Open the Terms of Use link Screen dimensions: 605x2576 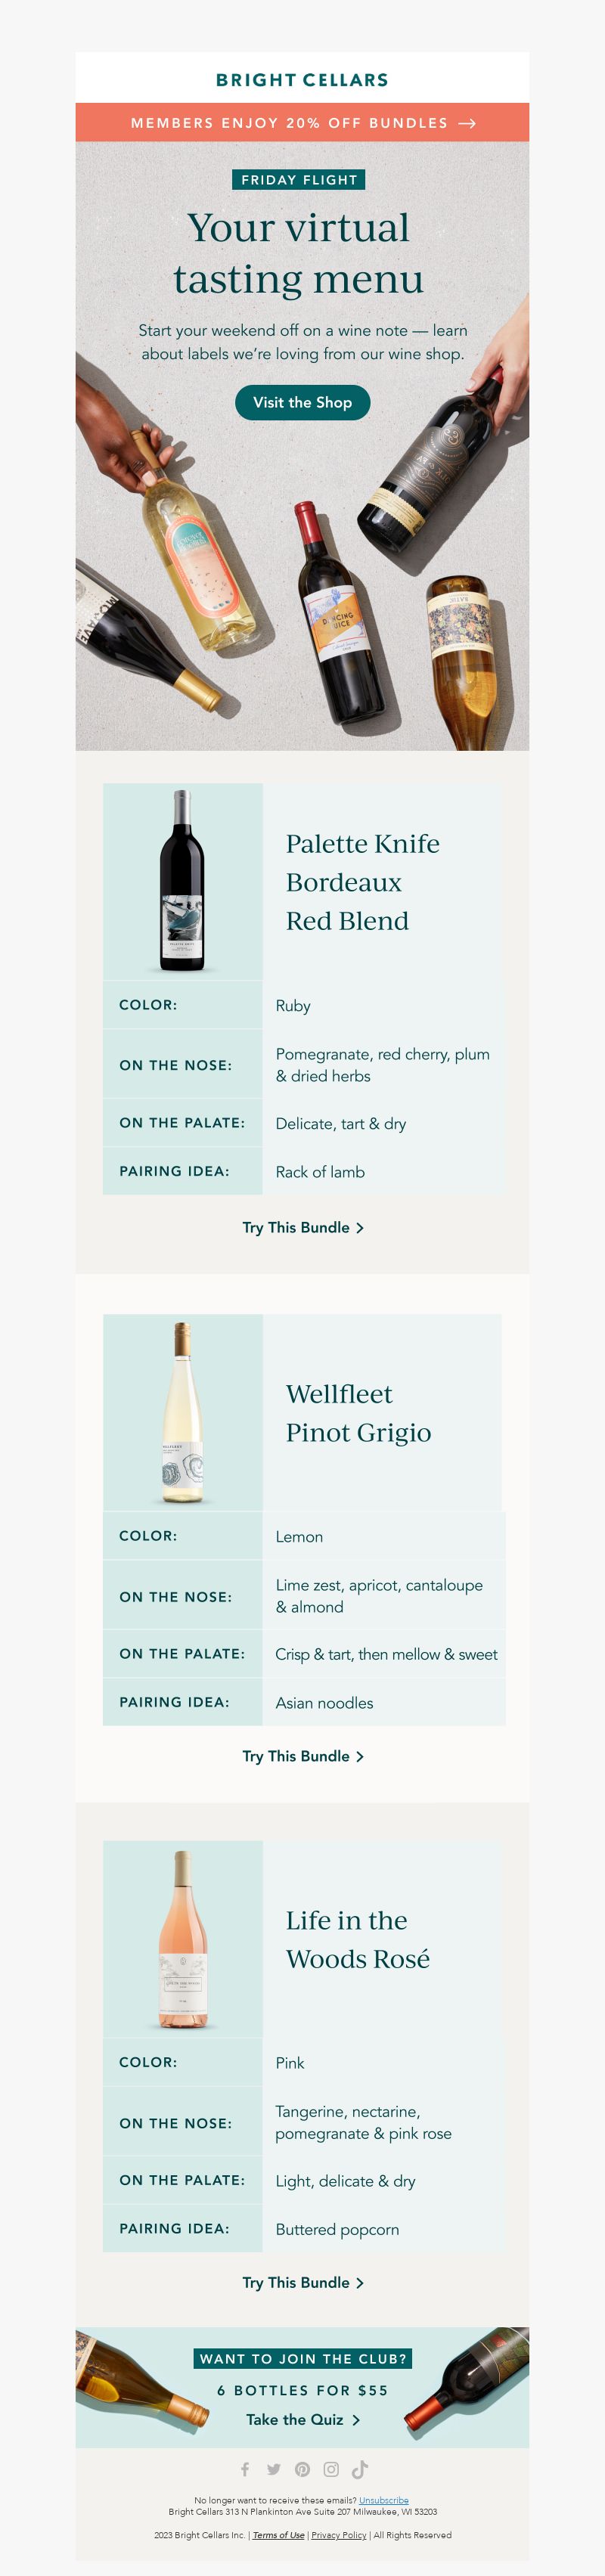point(279,2535)
